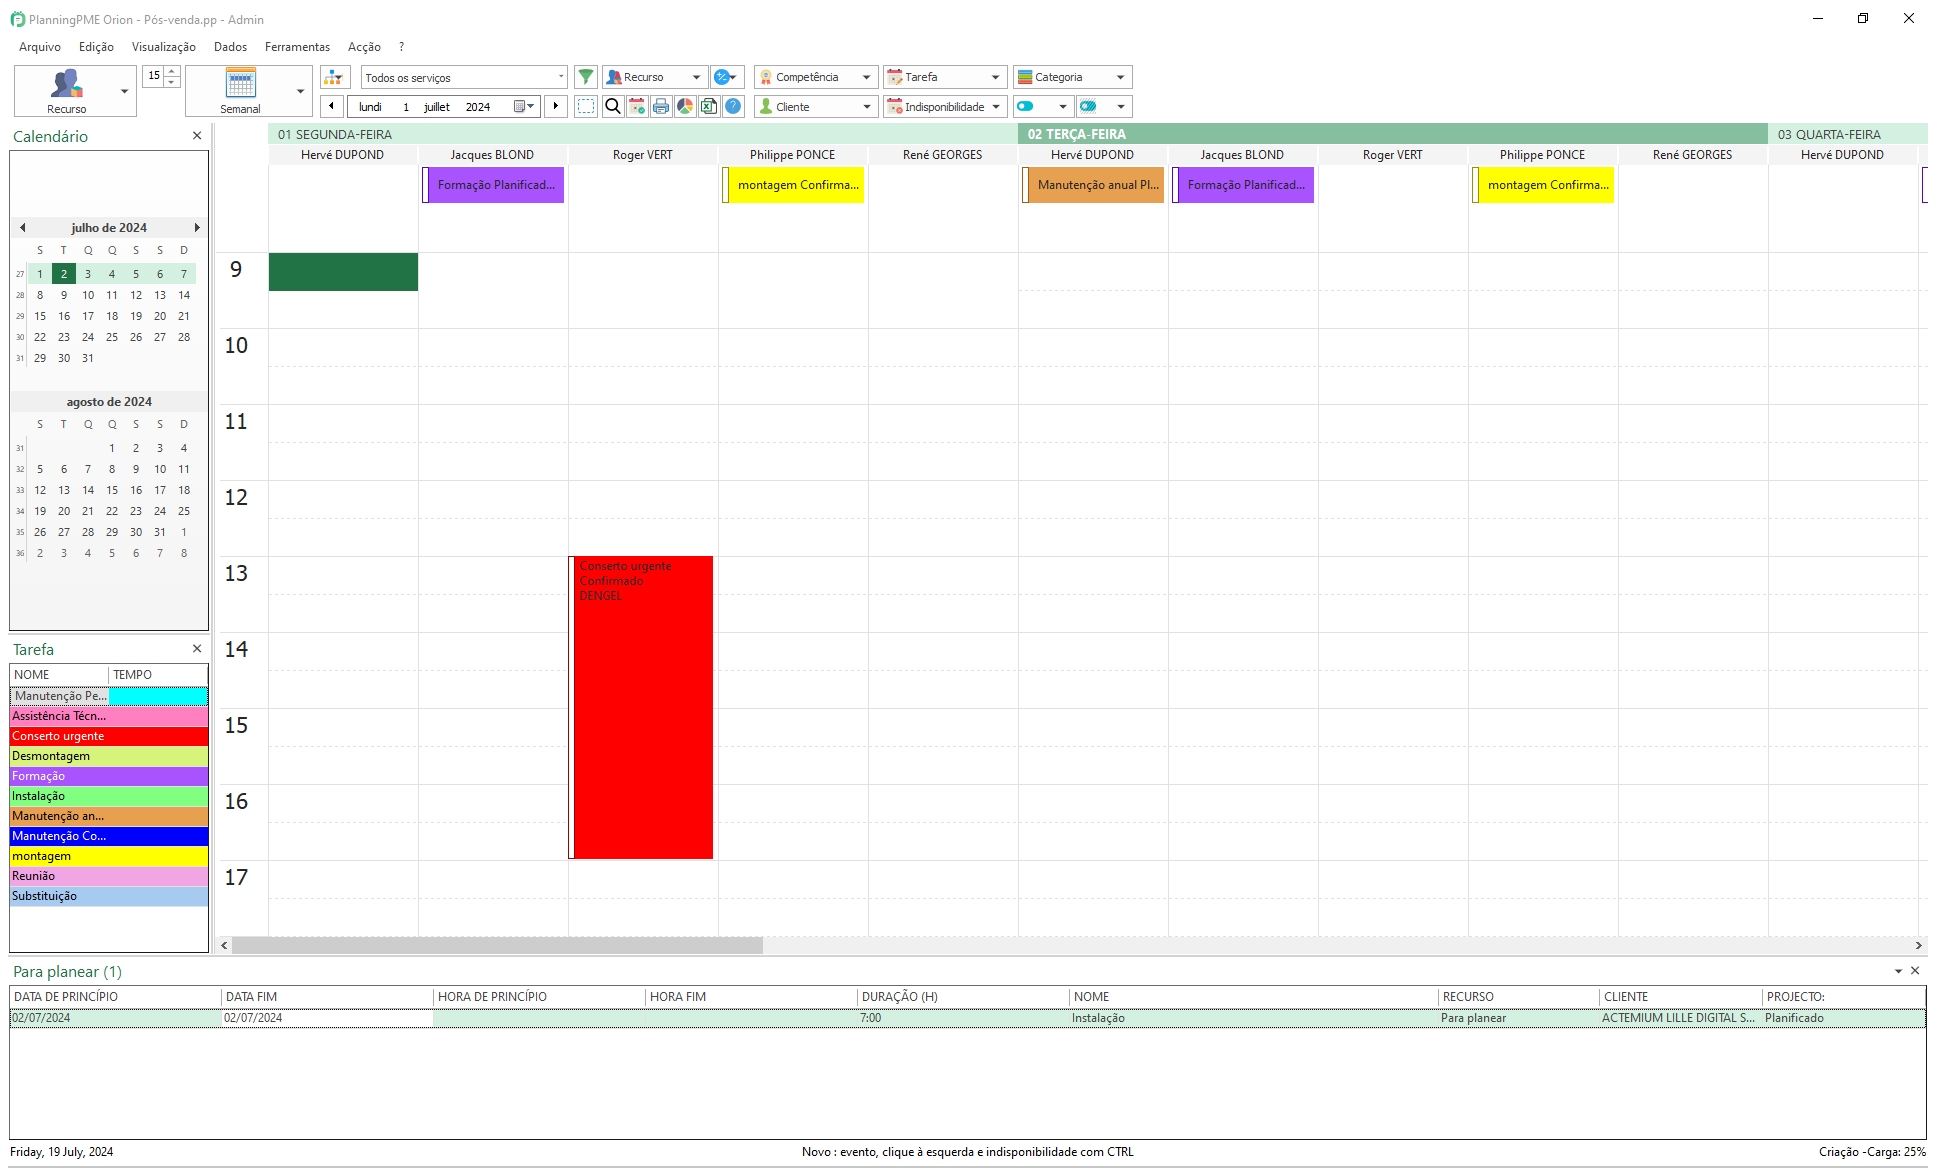Click the forward navigation arrow for week
This screenshot has width=1936, height=1168.
[x=555, y=106]
